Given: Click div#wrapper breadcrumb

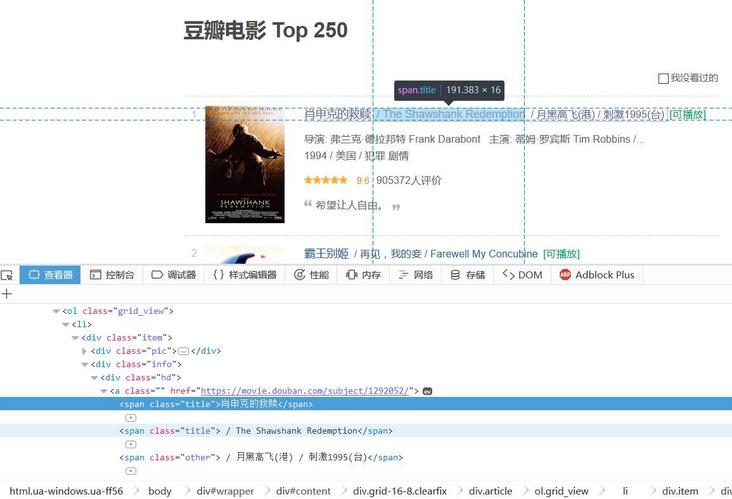Looking at the screenshot, I should (x=225, y=491).
